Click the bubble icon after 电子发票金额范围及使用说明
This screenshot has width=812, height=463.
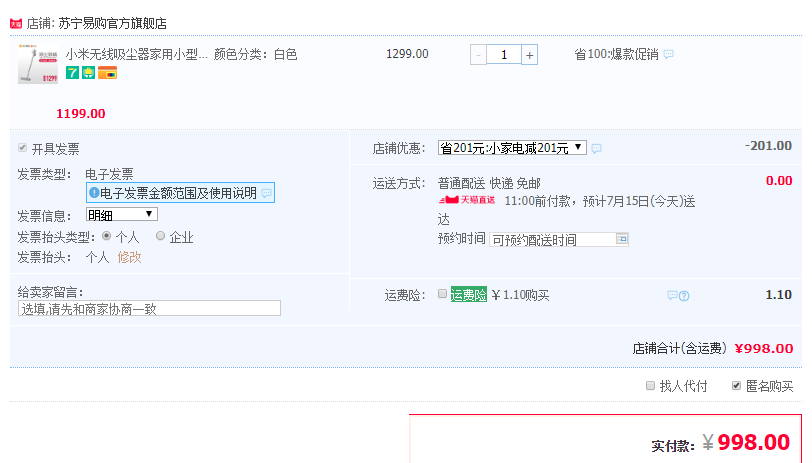pos(266,194)
